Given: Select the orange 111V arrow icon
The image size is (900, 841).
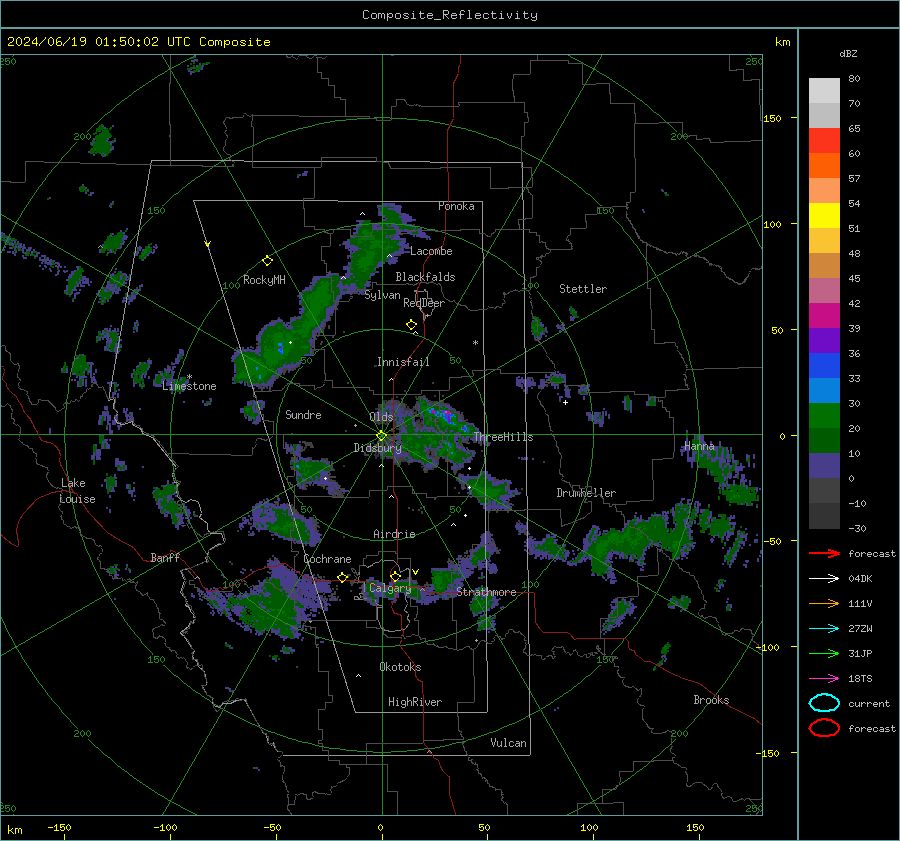Looking at the screenshot, I should (x=824, y=603).
